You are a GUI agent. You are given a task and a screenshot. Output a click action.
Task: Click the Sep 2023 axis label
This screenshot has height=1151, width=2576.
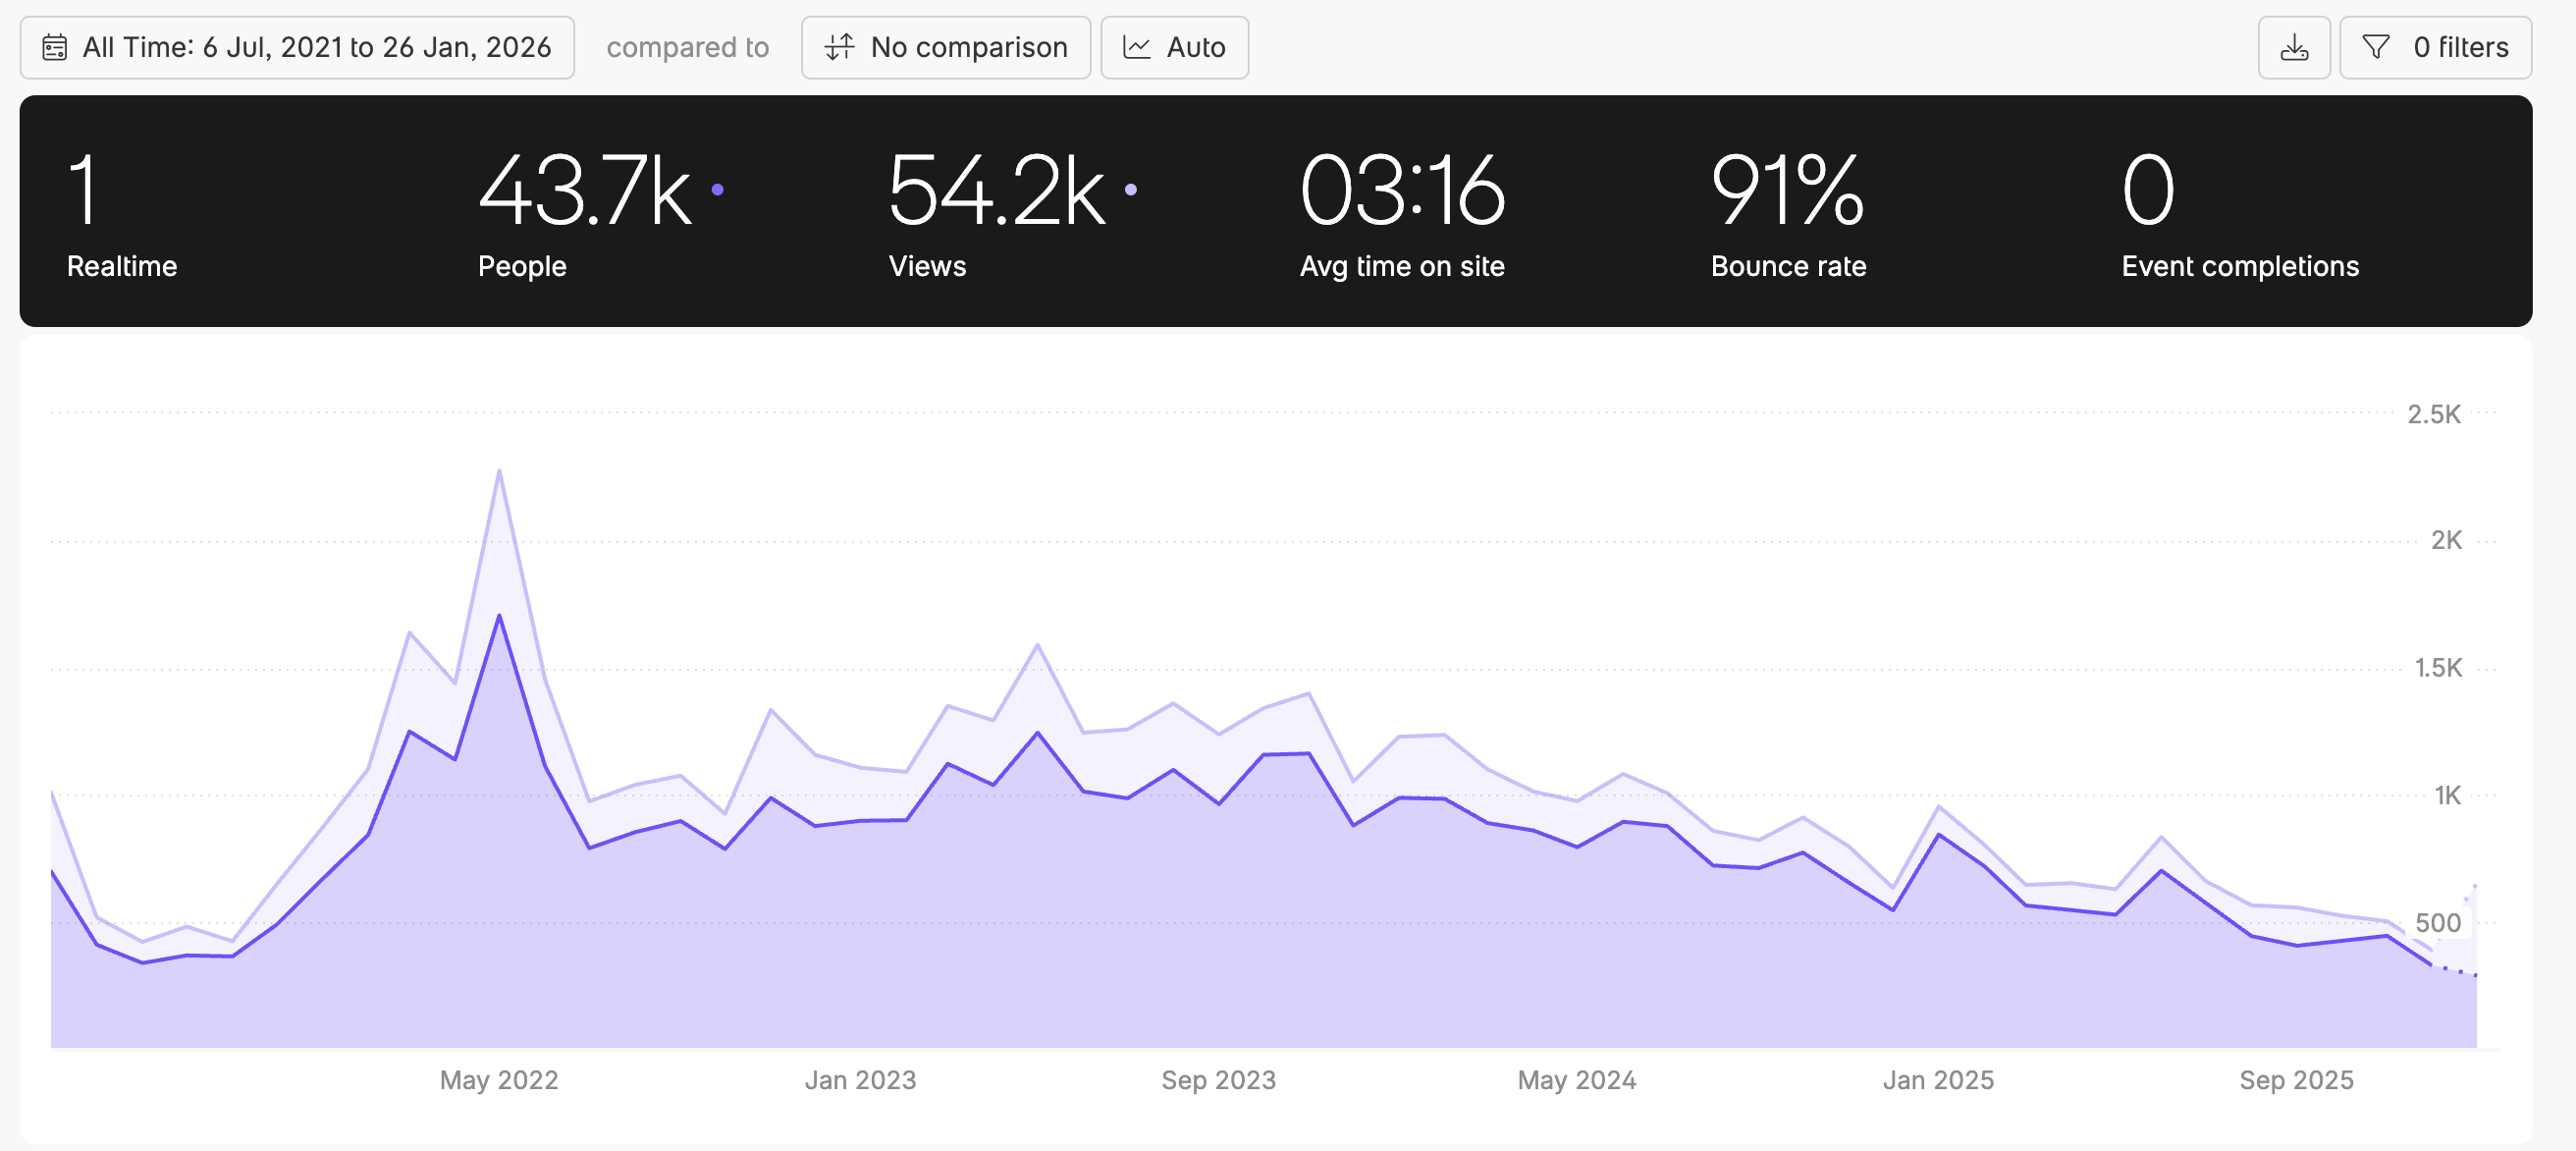pyautogui.click(x=1218, y=1080)
